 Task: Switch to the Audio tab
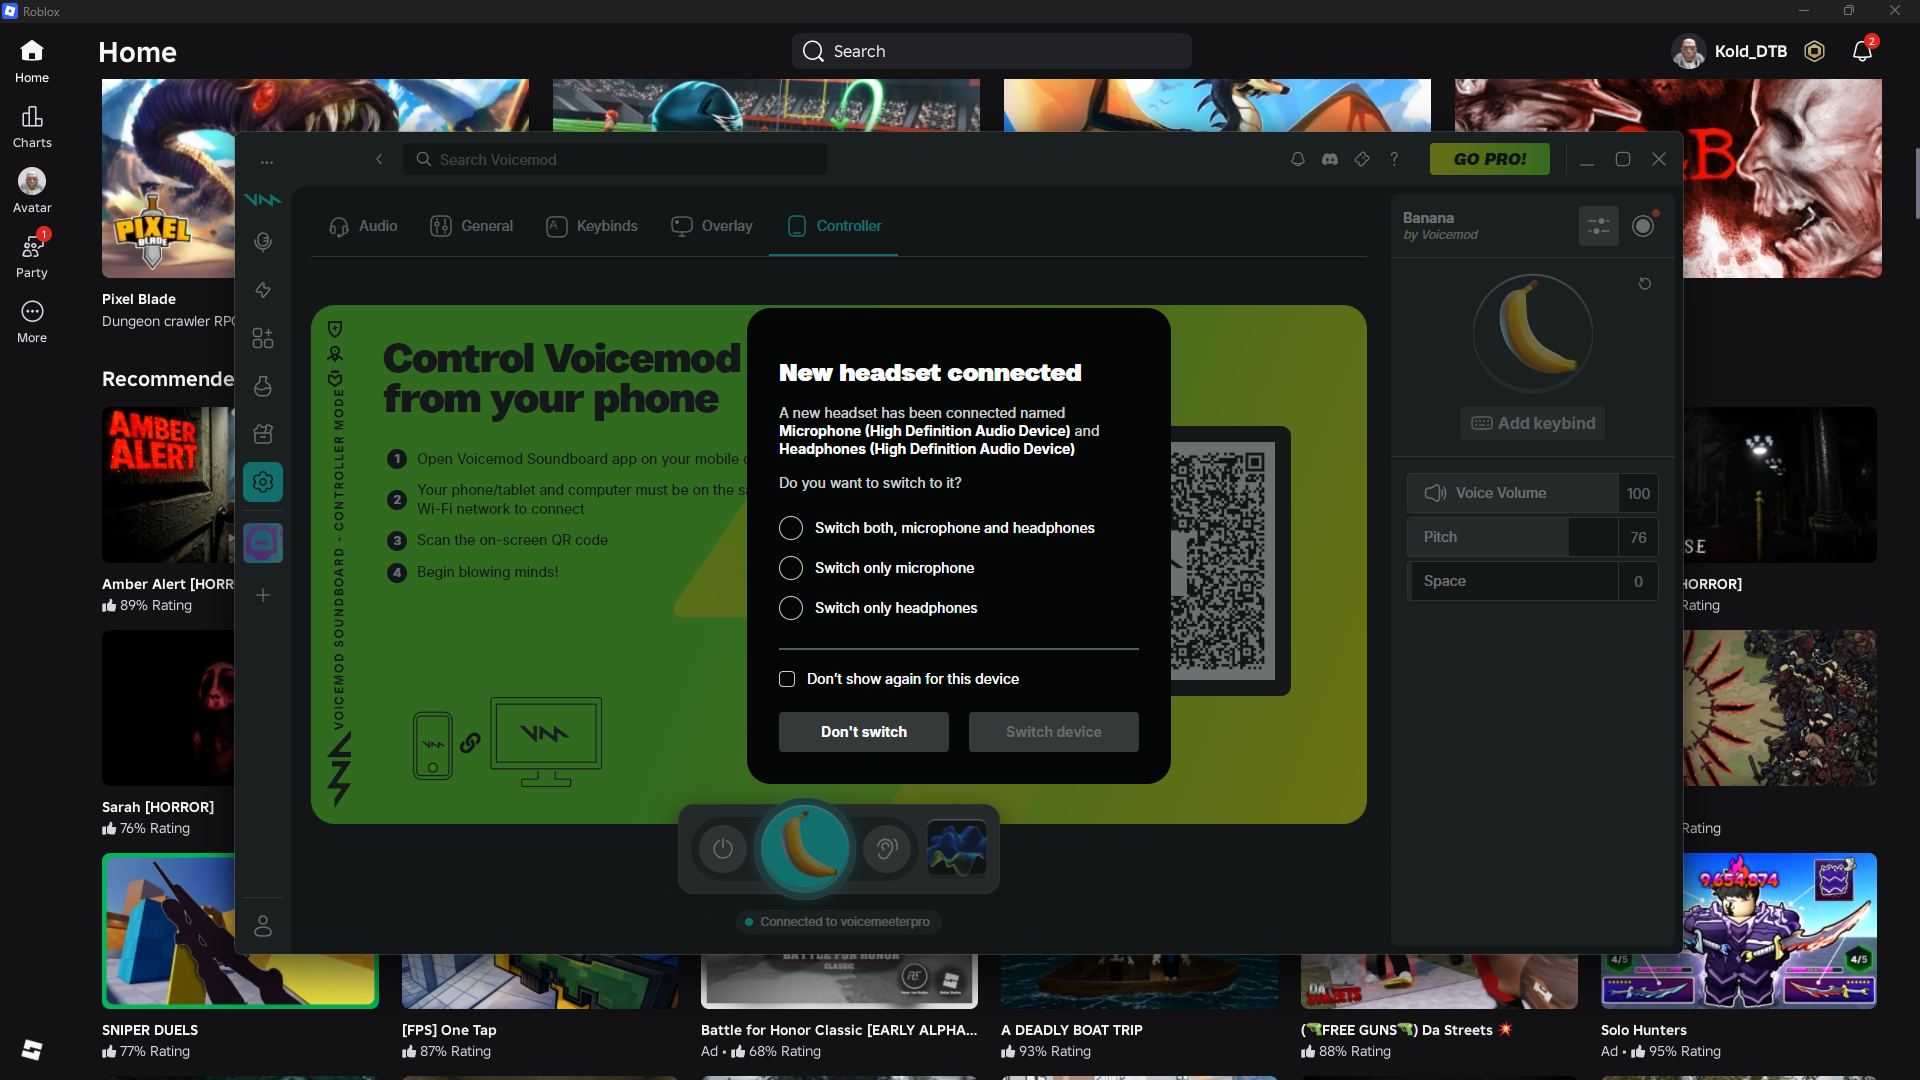363,226
